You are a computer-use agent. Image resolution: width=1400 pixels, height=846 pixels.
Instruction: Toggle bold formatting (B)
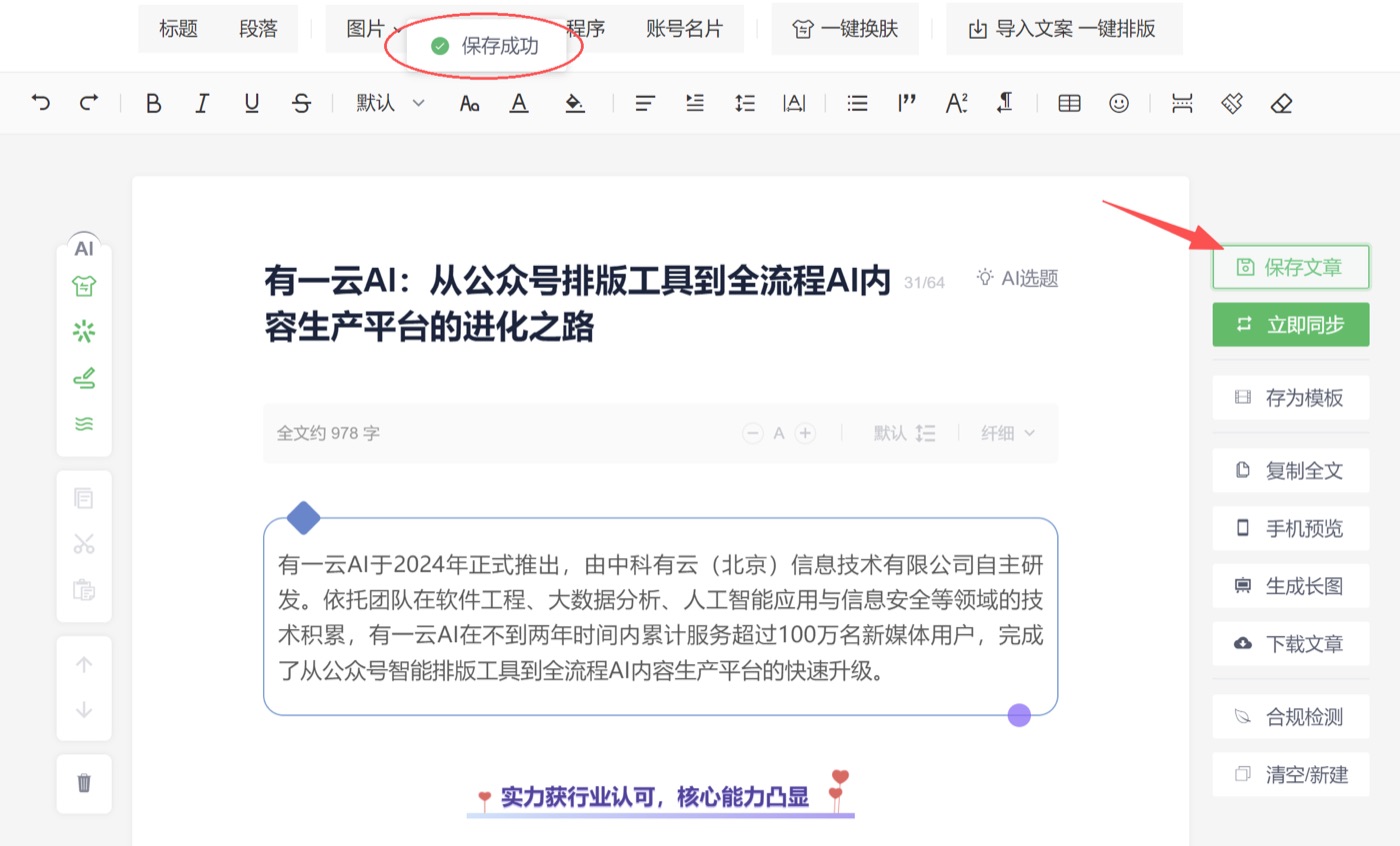153,103
